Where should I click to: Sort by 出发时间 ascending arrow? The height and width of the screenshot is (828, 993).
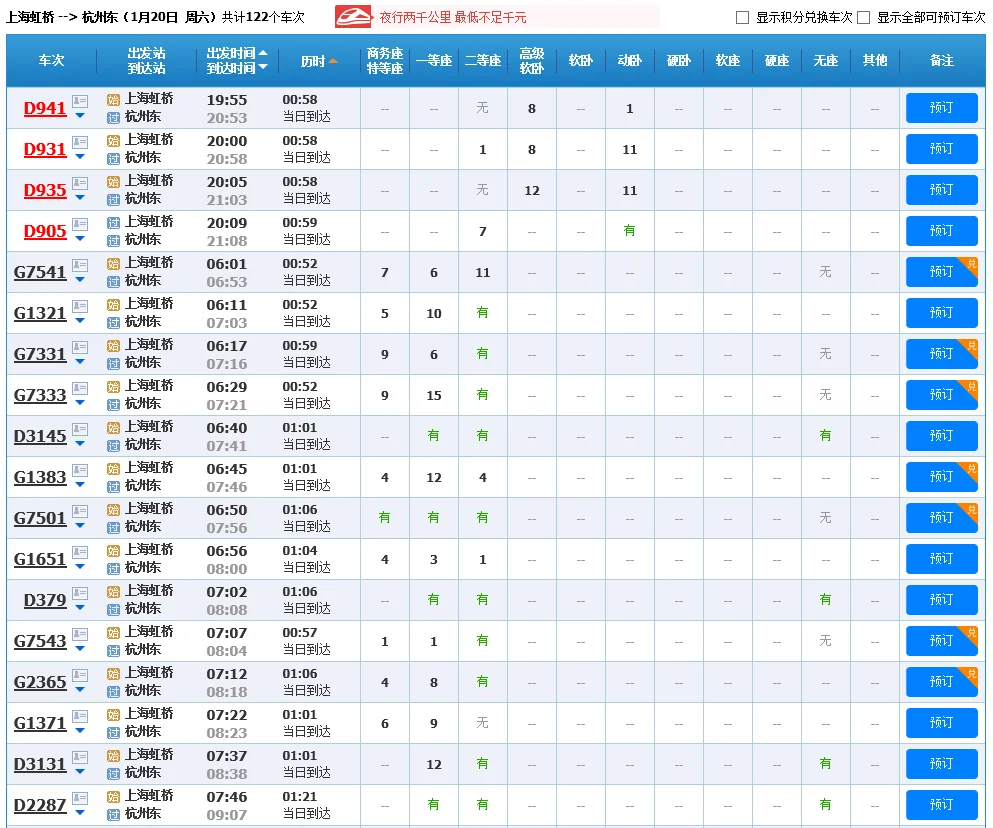point(263,53)
